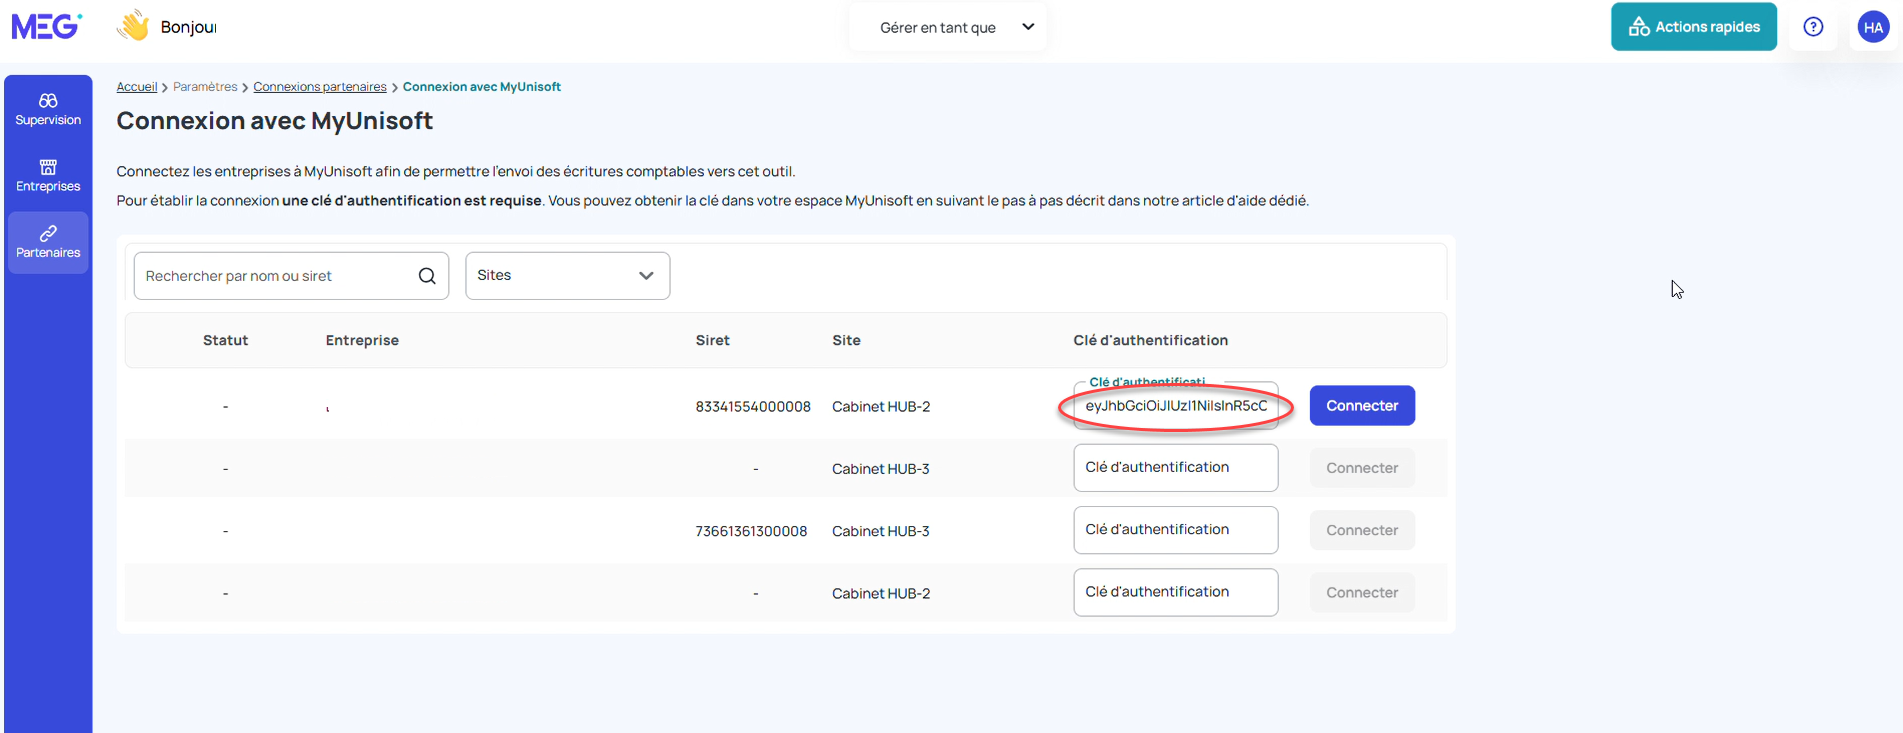
Task: Click the Connexion avec MyUnisoft breadcrumb
Action: (482, 87)
